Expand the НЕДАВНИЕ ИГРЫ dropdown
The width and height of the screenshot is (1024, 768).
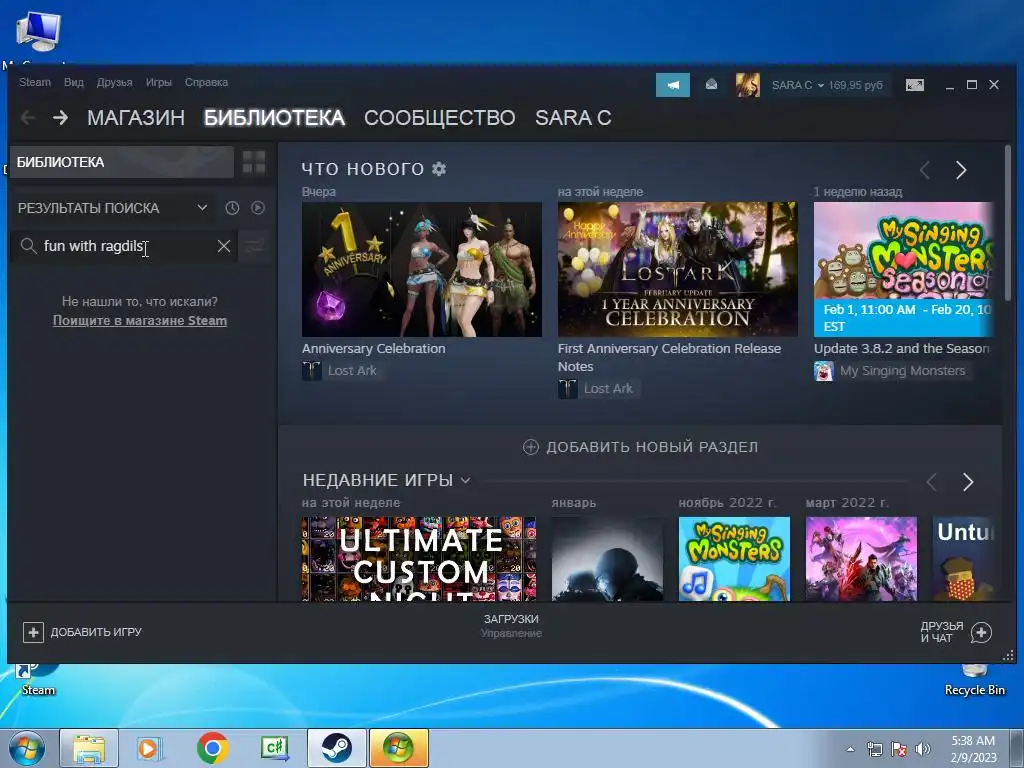tap(465, 481)
